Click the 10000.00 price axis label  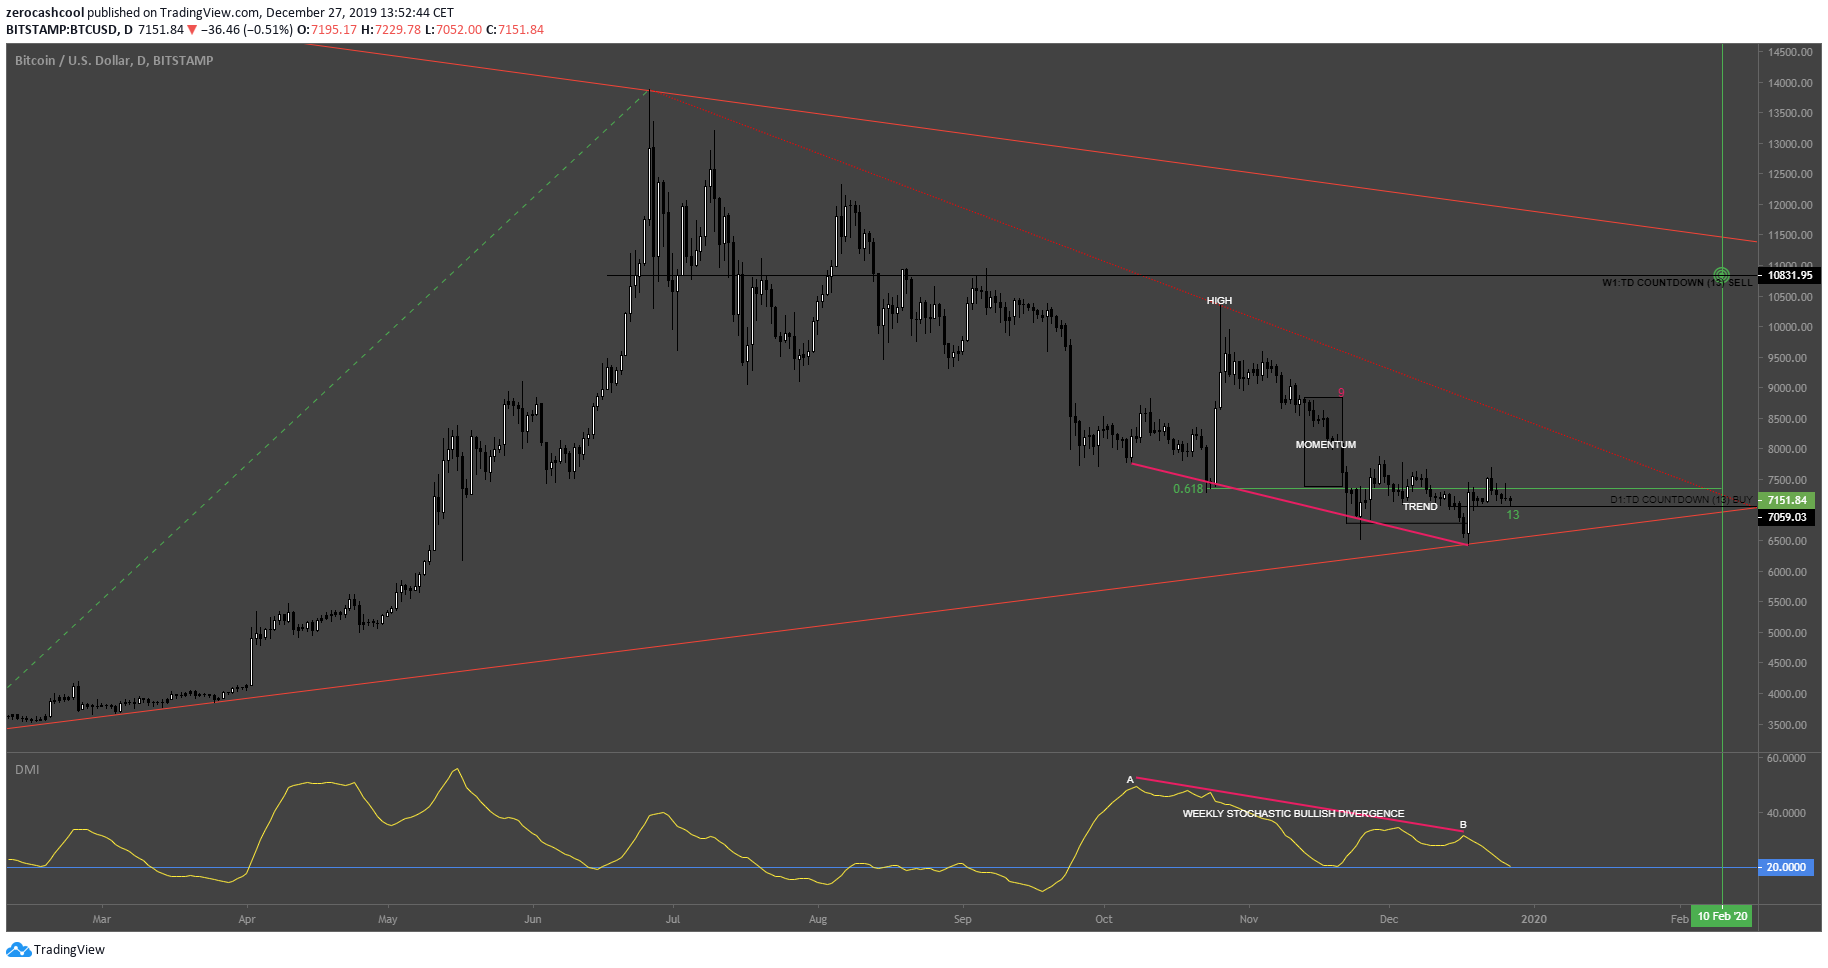1790,327
